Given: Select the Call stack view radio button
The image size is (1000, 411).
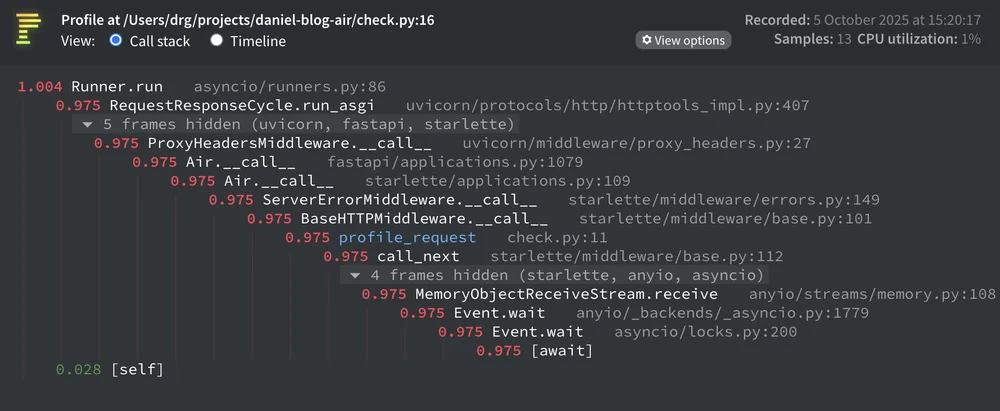Looking at the screenshot, I should click(x=115, y=40).
